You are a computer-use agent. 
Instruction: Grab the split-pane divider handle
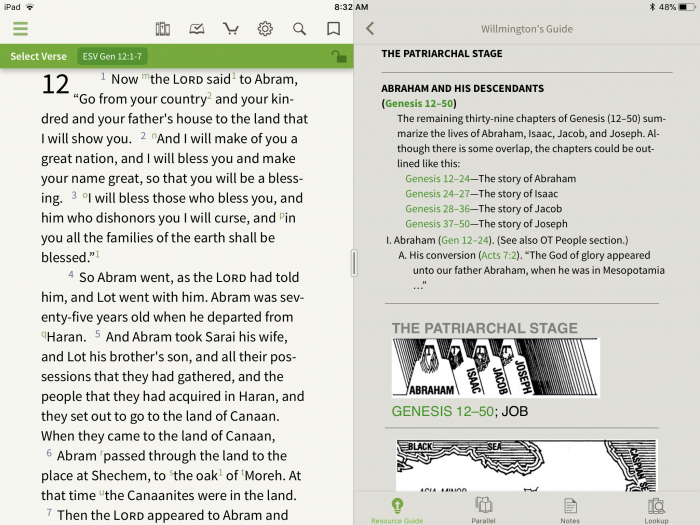pyautogui.click(x=354, y=263)
